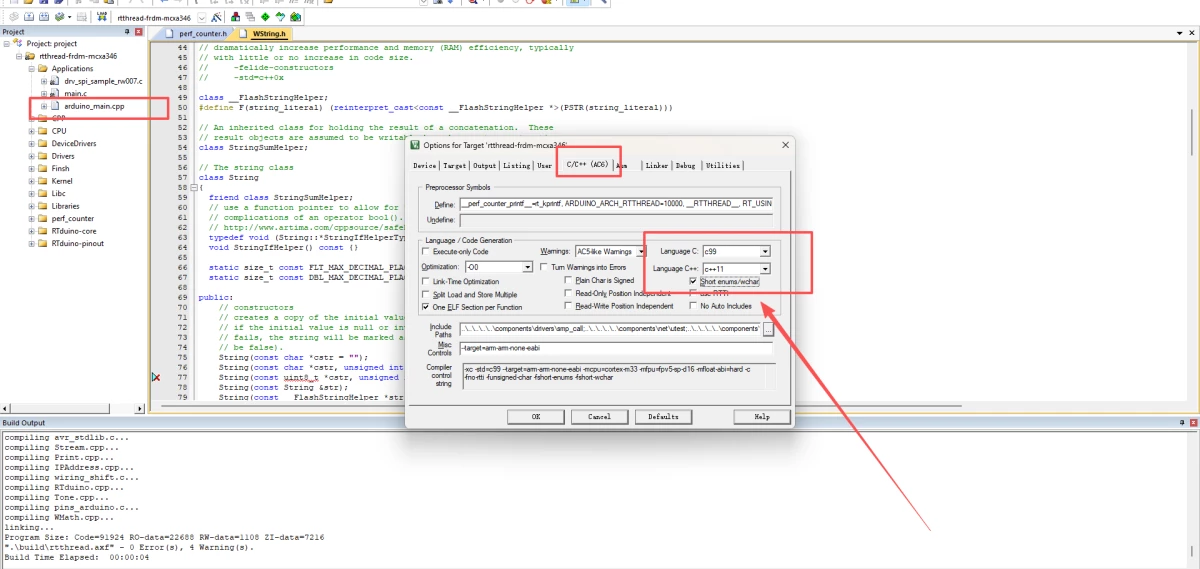Image resolution: width=1200 pixels, height=569 pixels.
Task: Expand the DeviceDrivers folder in project tree
Action: (x=32, y=144)
